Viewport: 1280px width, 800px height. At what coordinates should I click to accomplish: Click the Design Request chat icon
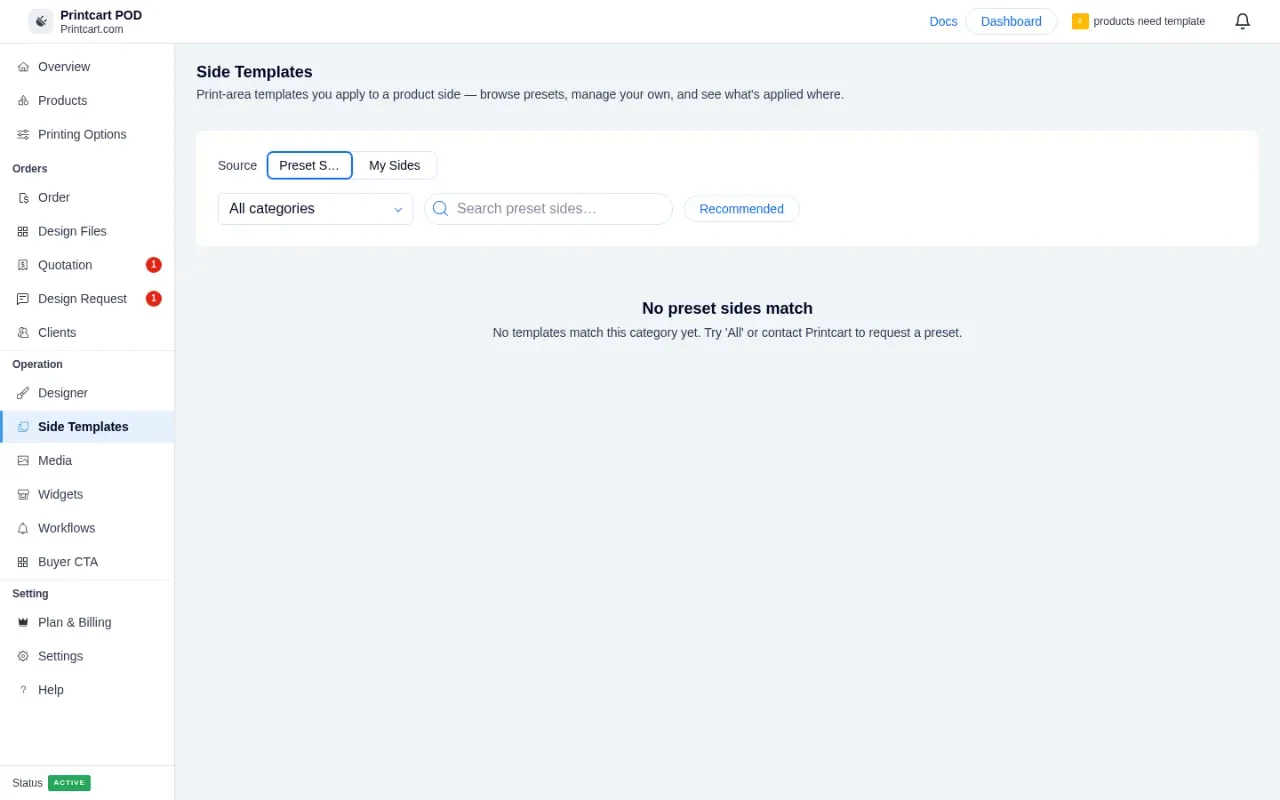point(23,299)
